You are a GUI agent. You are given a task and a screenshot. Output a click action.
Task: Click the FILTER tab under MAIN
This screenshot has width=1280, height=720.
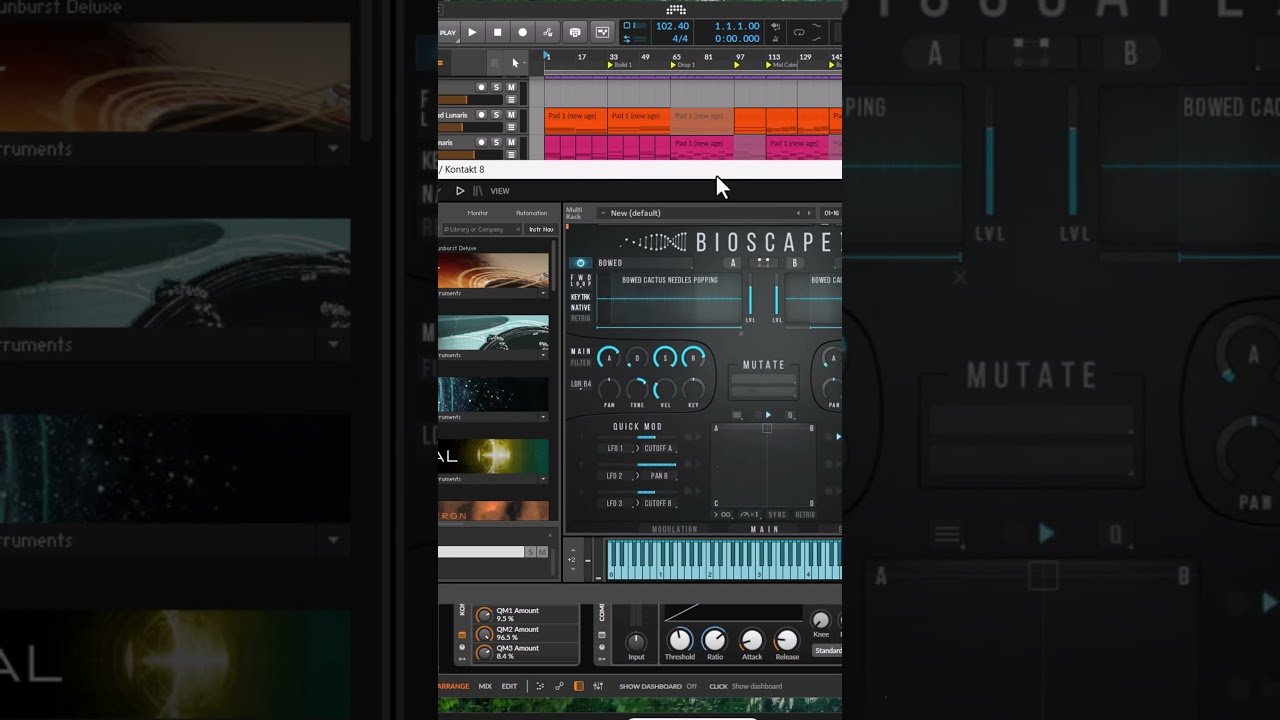point(581,363)
